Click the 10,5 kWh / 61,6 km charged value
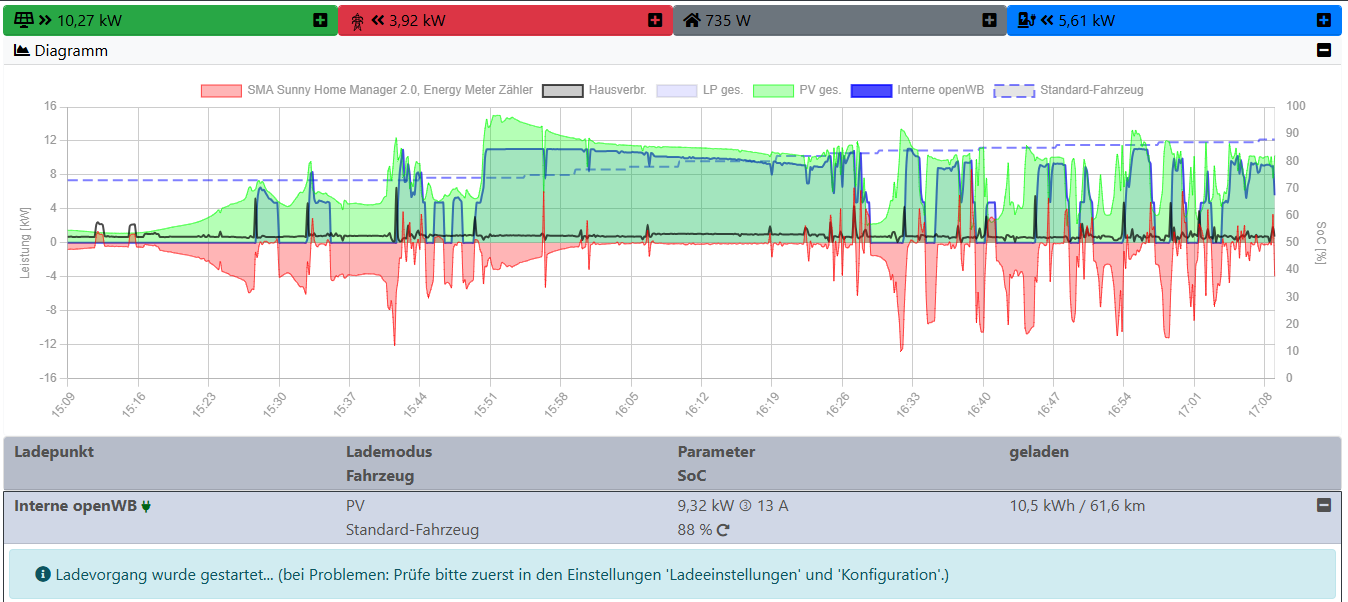The image size is (1348, 602). point(1077,506)
